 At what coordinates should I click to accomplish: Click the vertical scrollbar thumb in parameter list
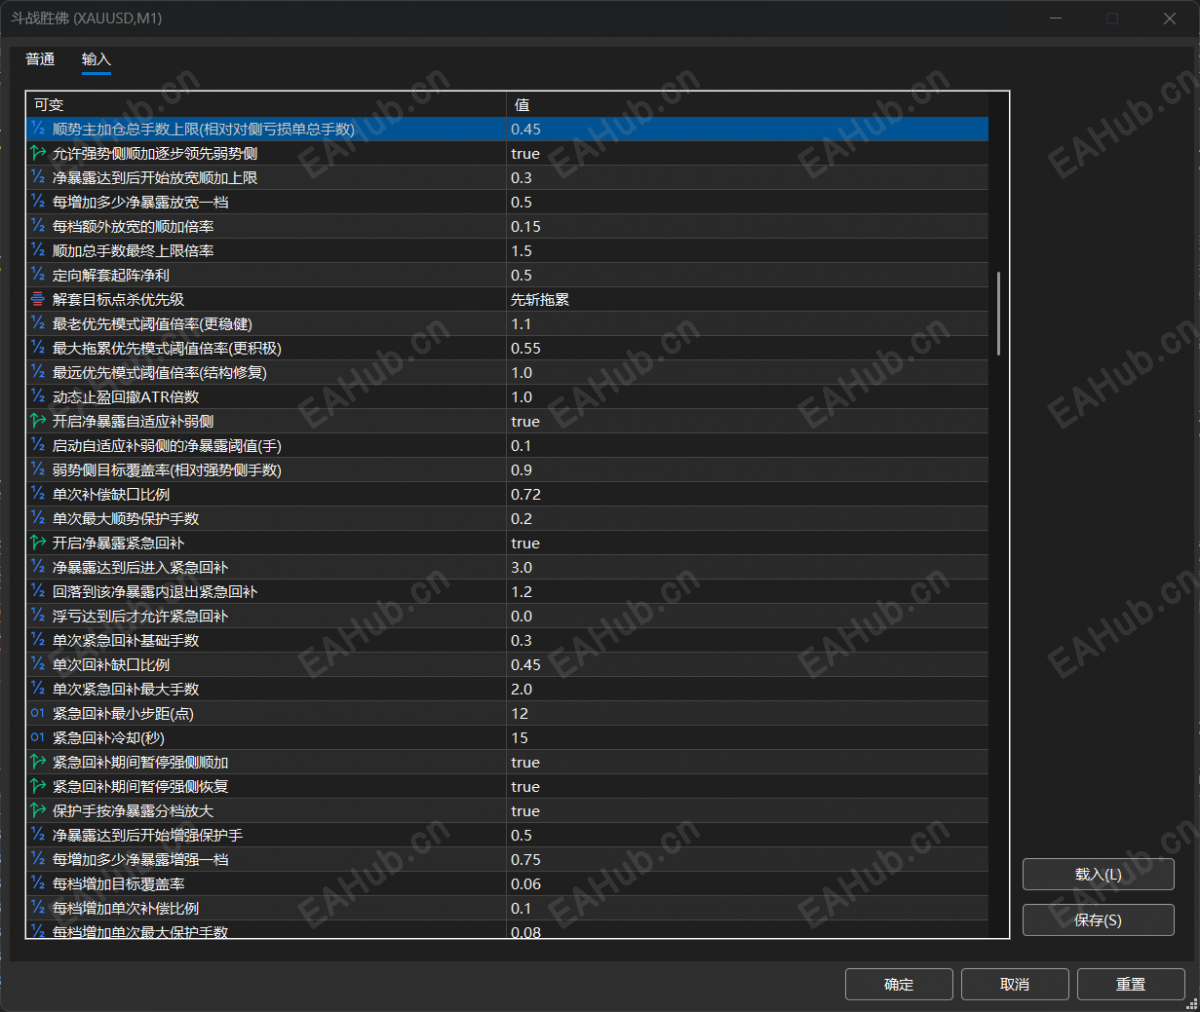[x=998, y=313]
